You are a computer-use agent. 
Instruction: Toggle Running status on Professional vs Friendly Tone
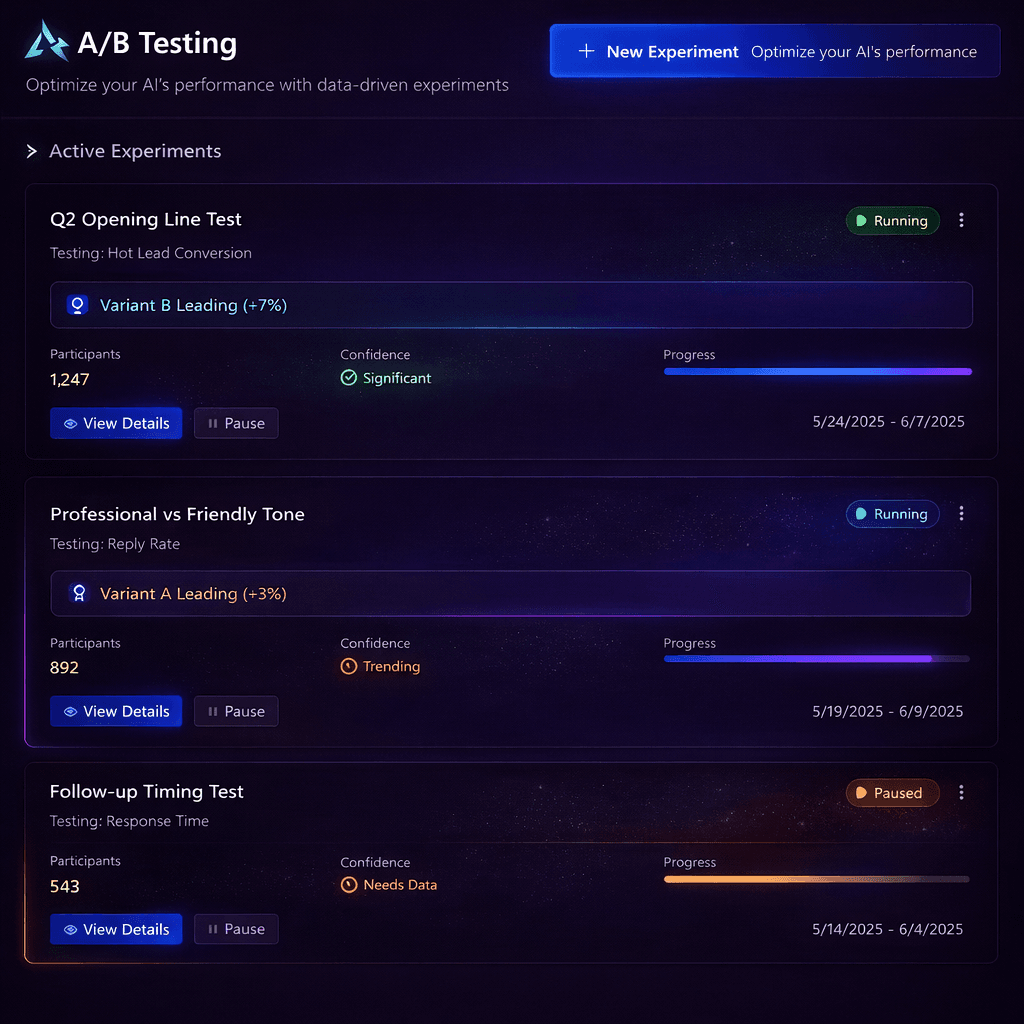click(892, 513)
